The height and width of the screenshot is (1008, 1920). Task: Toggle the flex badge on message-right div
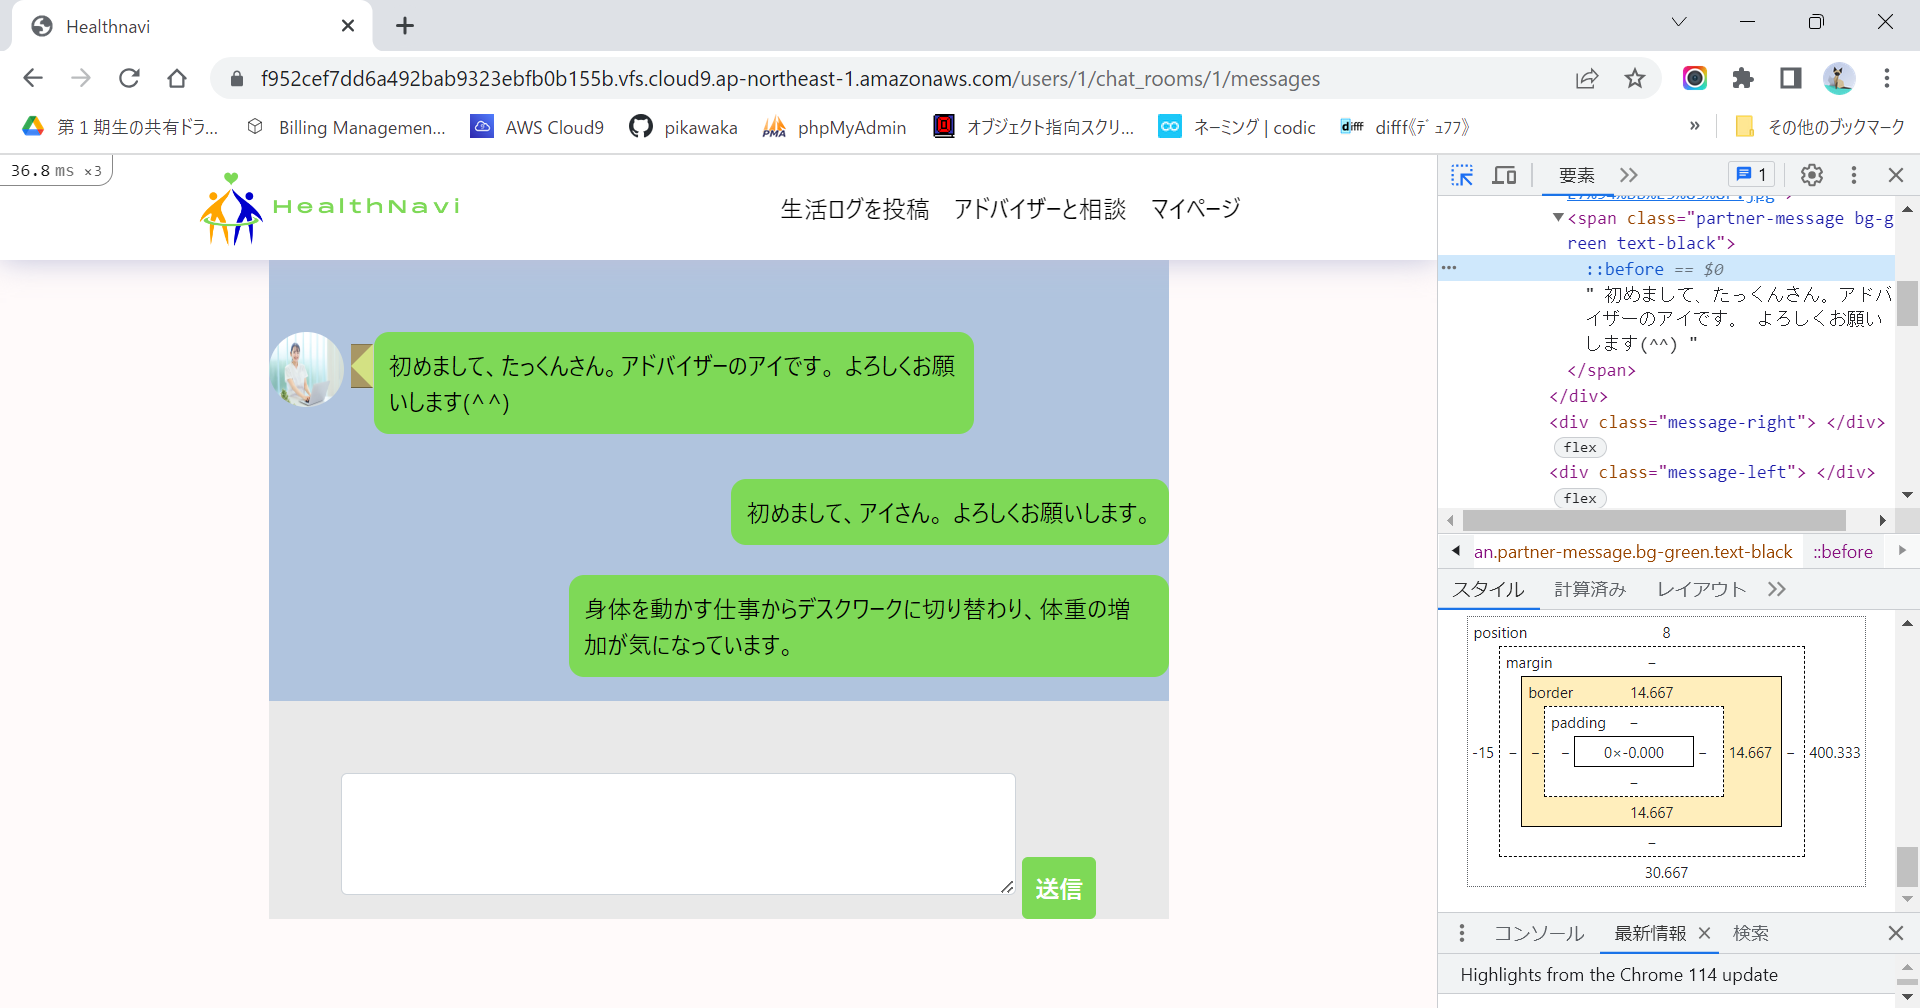click(x=1578, y=447)
